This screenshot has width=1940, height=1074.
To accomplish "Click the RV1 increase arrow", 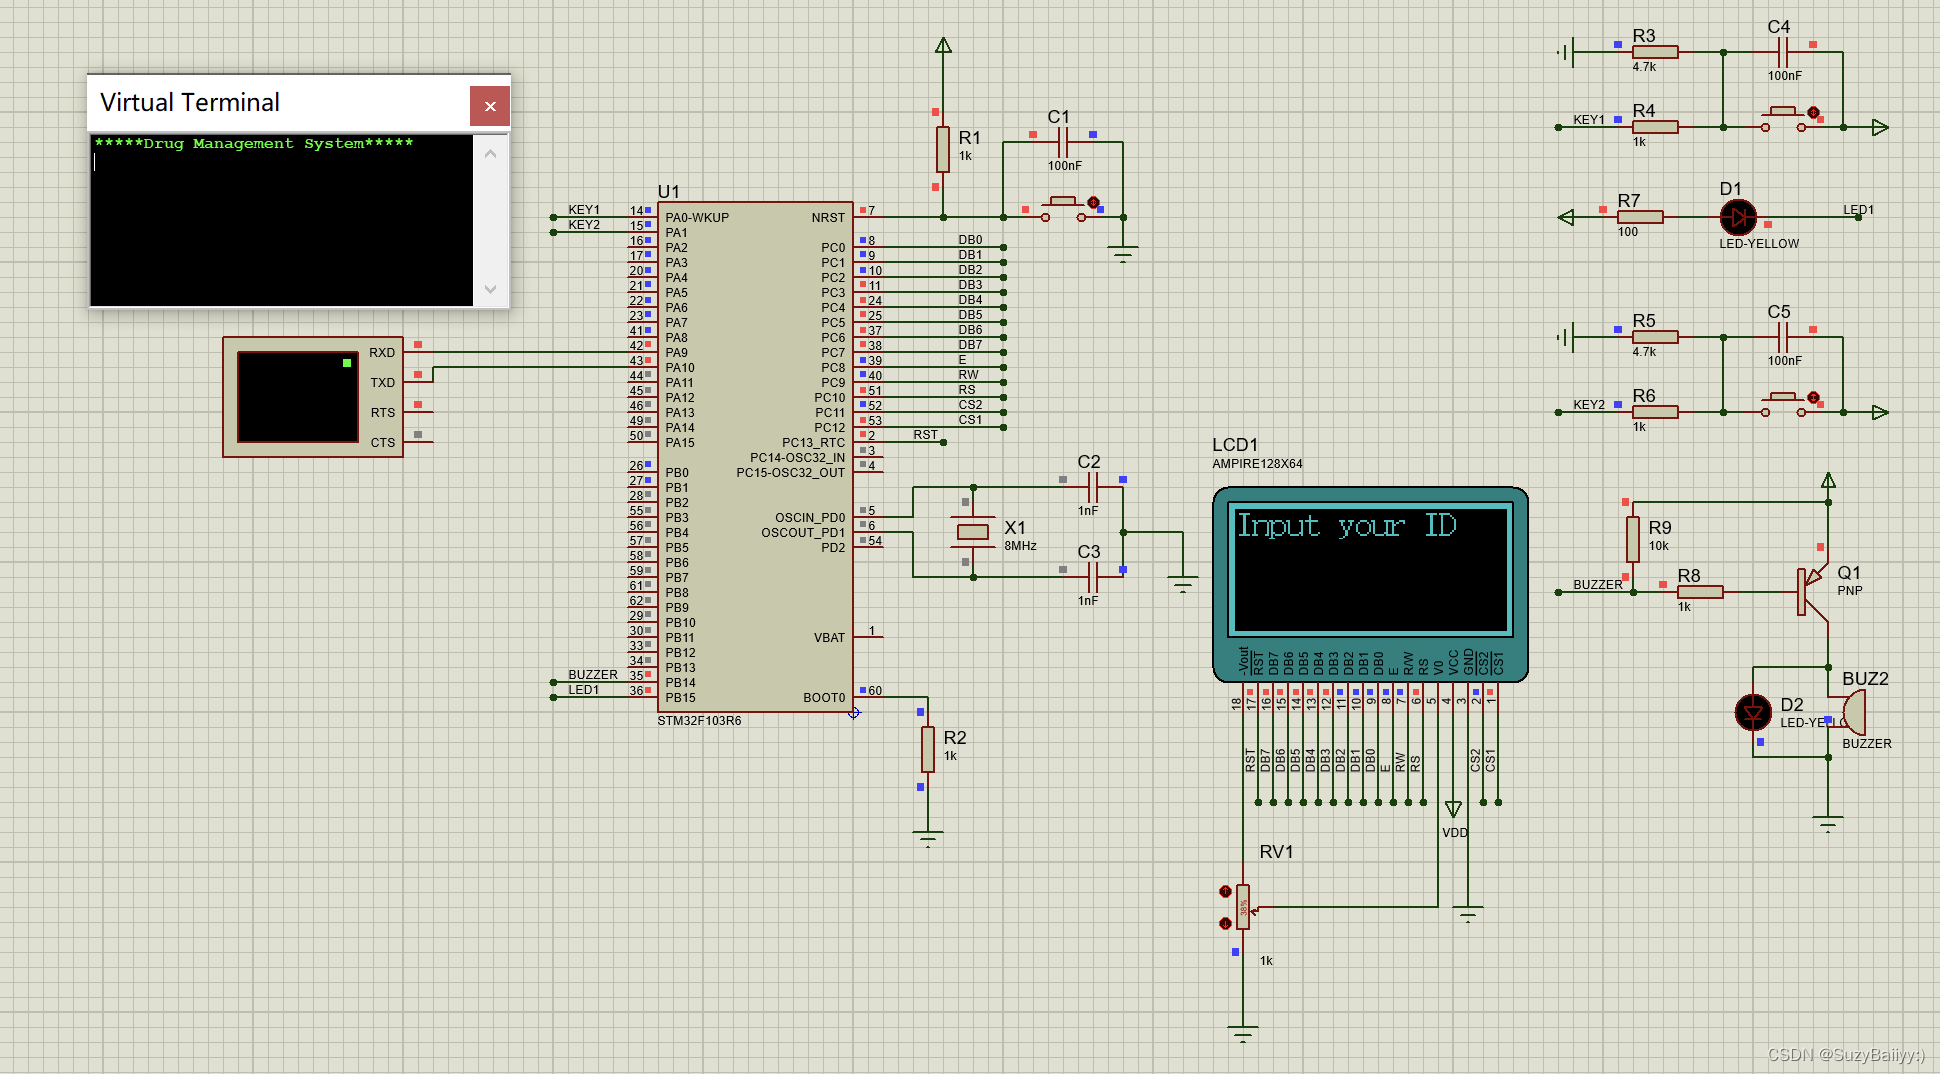I will 1224,889.
